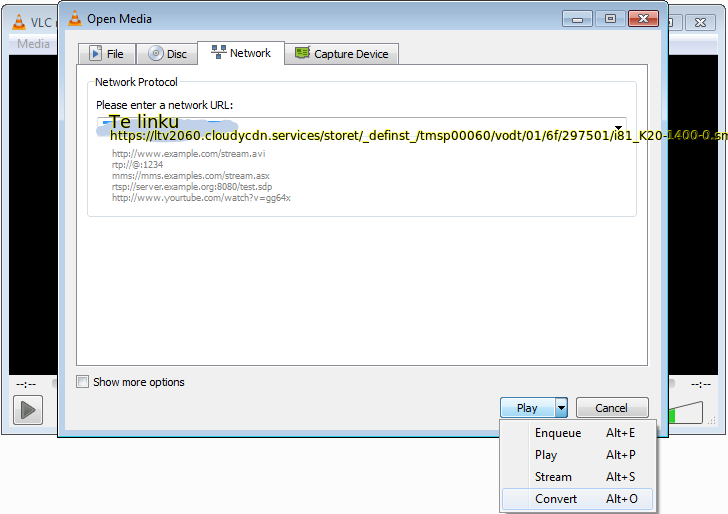This screenshot has width=728, height=514.
Task: Close the Open Media dialog
Action: click(x=644, y=19)
